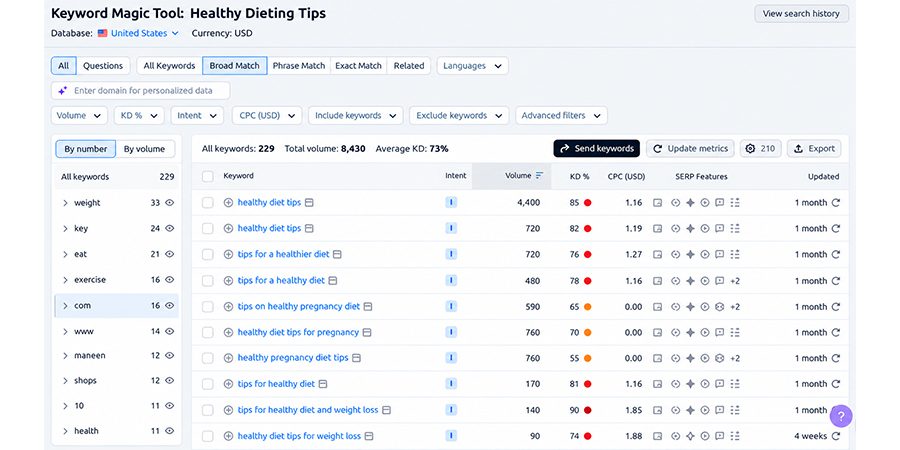Click the KD % column header
The height and width of the screenshot is (450, 900).
point(579,177)
